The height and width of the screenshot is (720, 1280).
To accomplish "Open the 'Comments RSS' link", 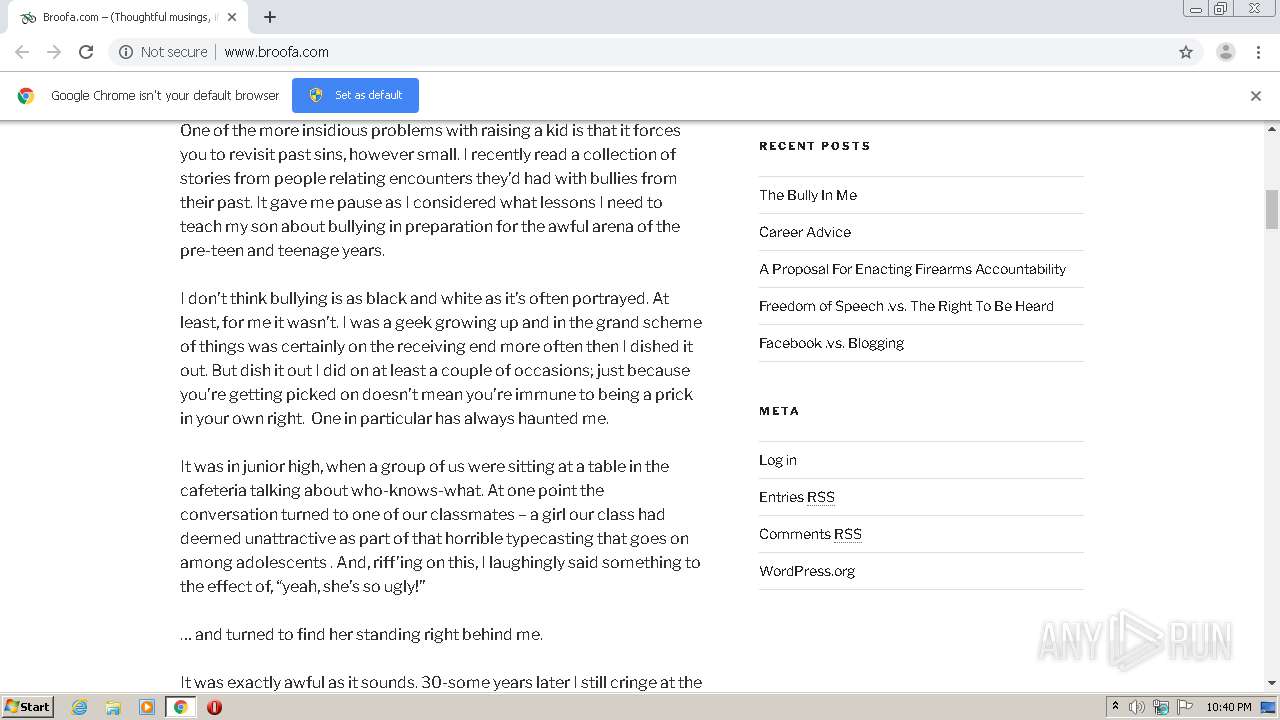I will pos(810,534).
